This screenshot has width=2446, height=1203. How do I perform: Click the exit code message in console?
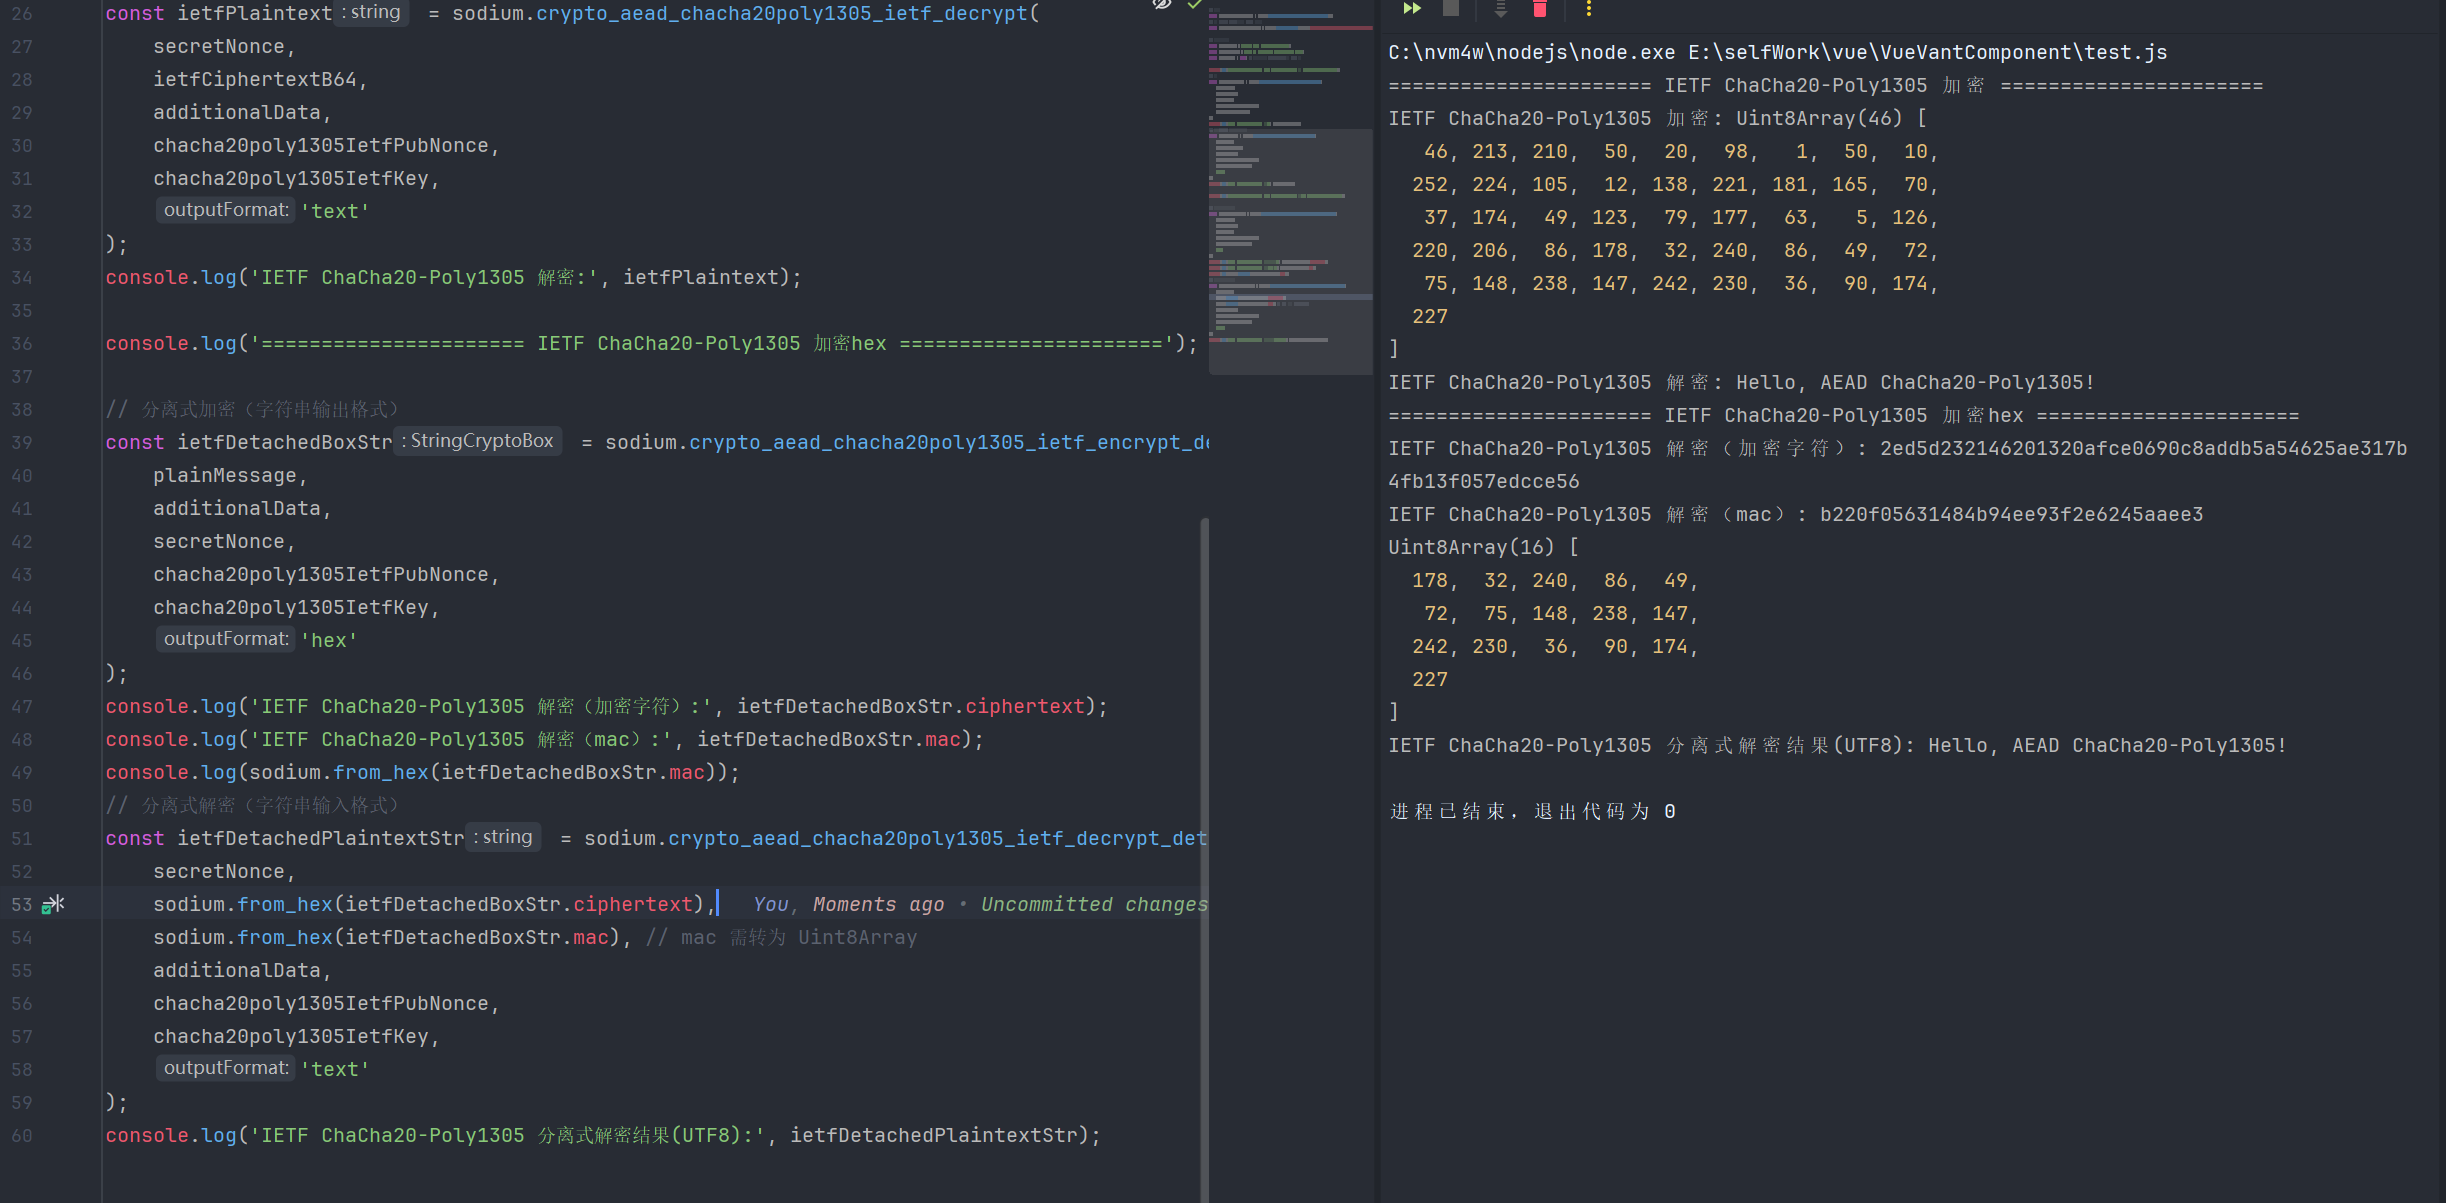click(x=1532, y=811)
